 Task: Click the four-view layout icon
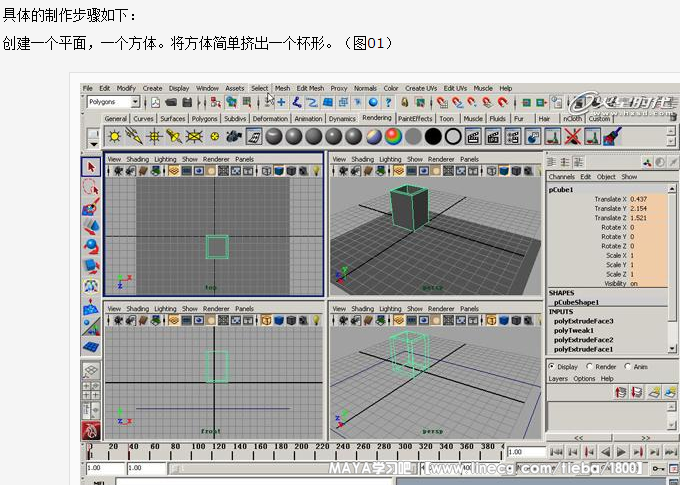(x=91, y=390)
